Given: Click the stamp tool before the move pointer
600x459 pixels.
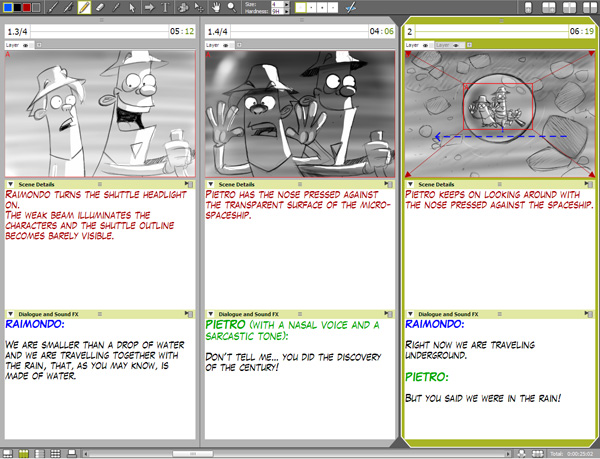Looking at the screenshot, I should coord(183,7).
